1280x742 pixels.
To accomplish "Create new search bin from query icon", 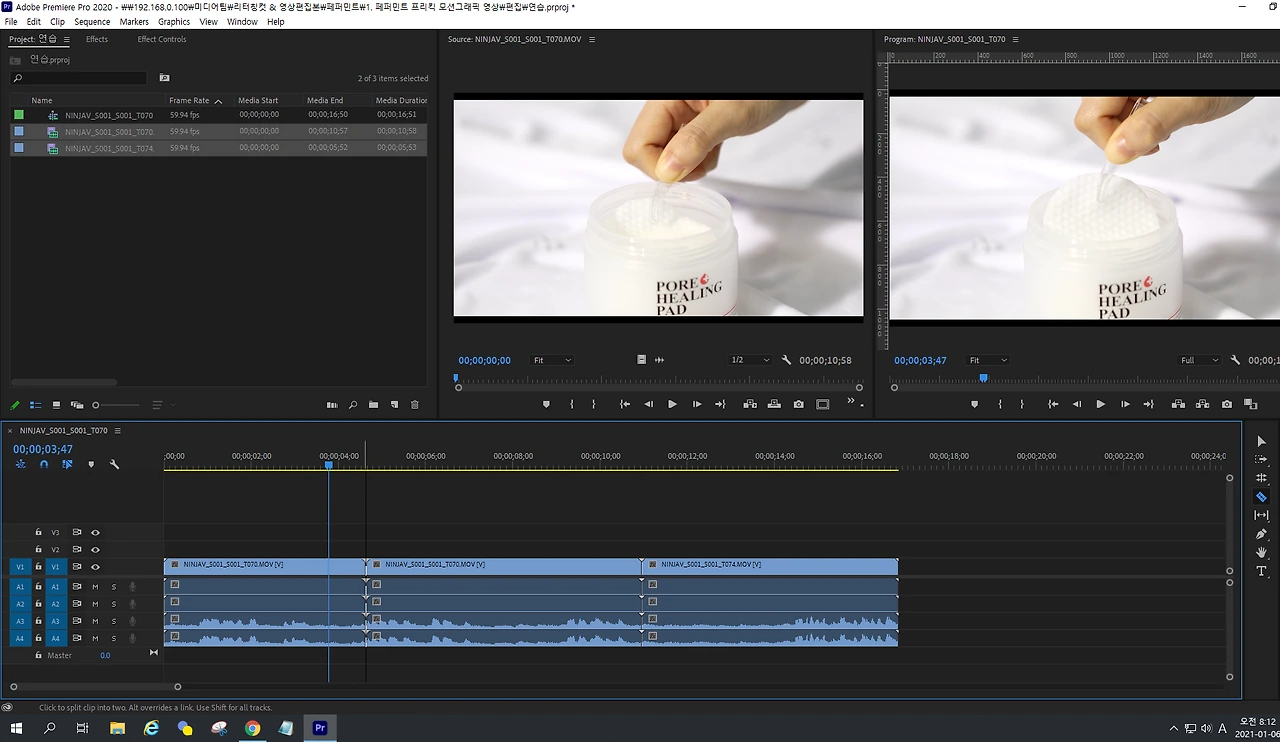I will pos(164,78).
